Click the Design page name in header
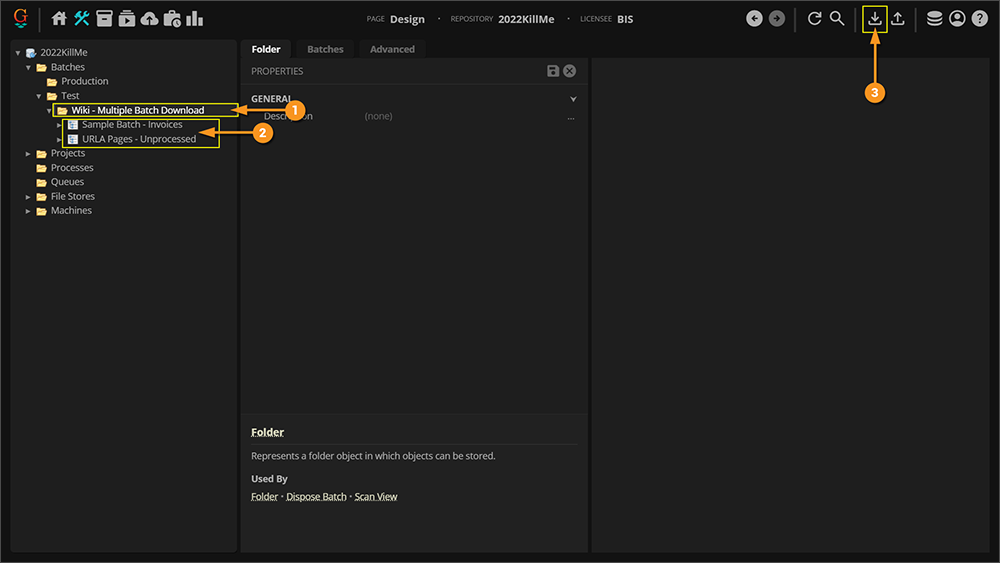The height and width of the screenshot is (563, 1000). 408,19
